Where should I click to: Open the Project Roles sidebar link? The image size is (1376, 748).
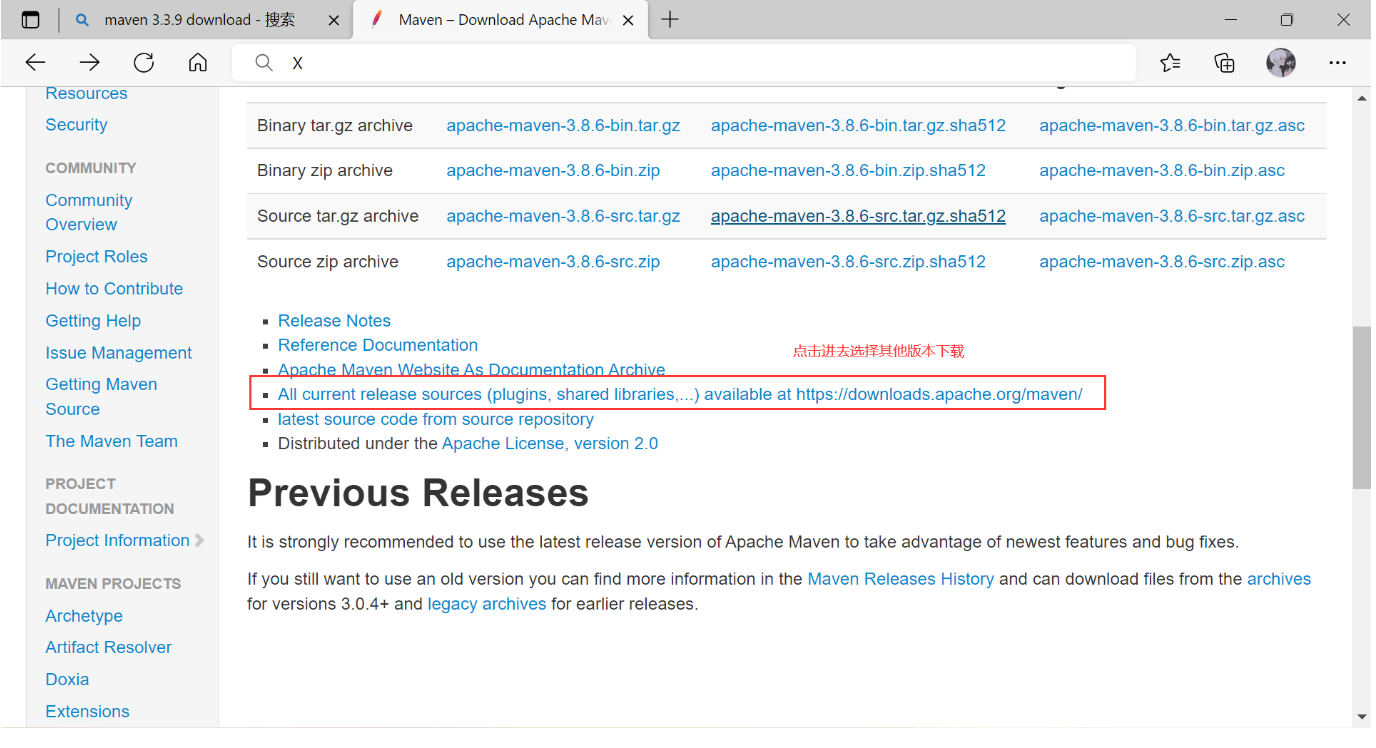pyautogui.click(x=97, y=257)
